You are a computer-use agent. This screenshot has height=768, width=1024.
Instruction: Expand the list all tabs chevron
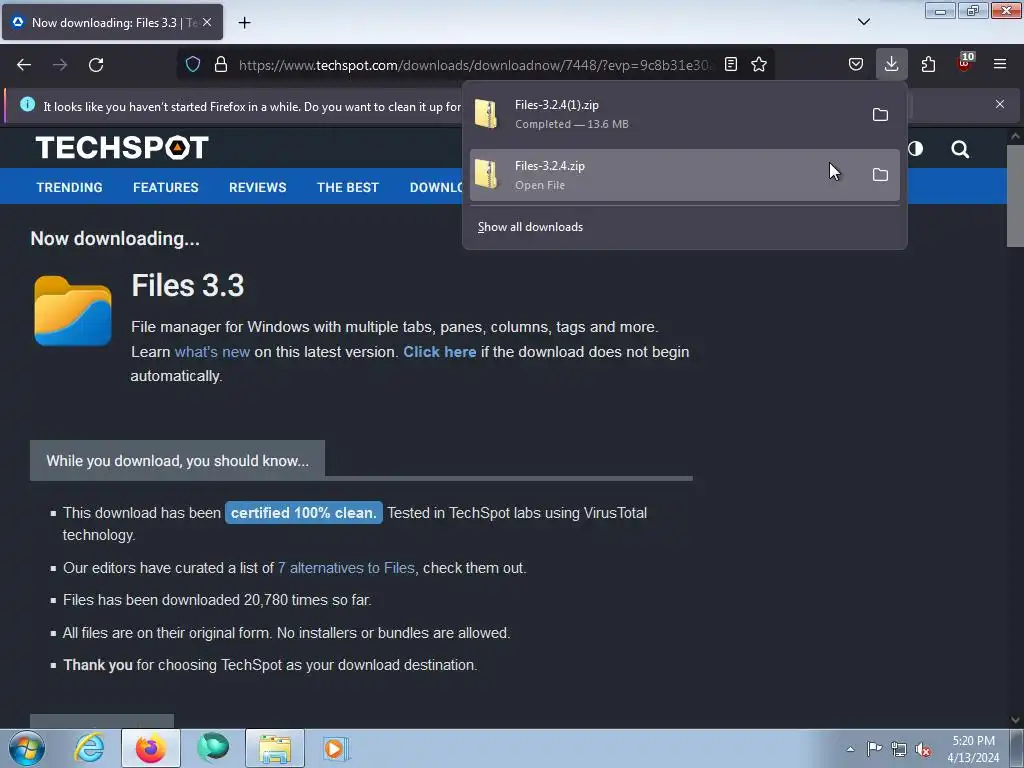(863, 22)
